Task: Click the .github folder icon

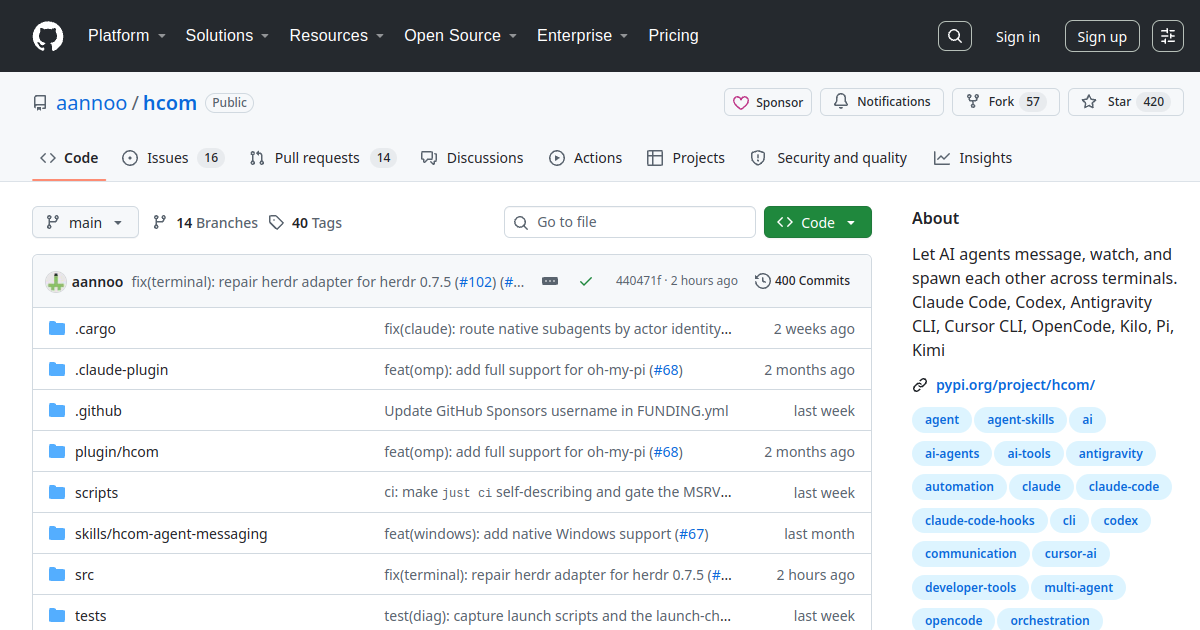Action: click(x=57, y=411)
